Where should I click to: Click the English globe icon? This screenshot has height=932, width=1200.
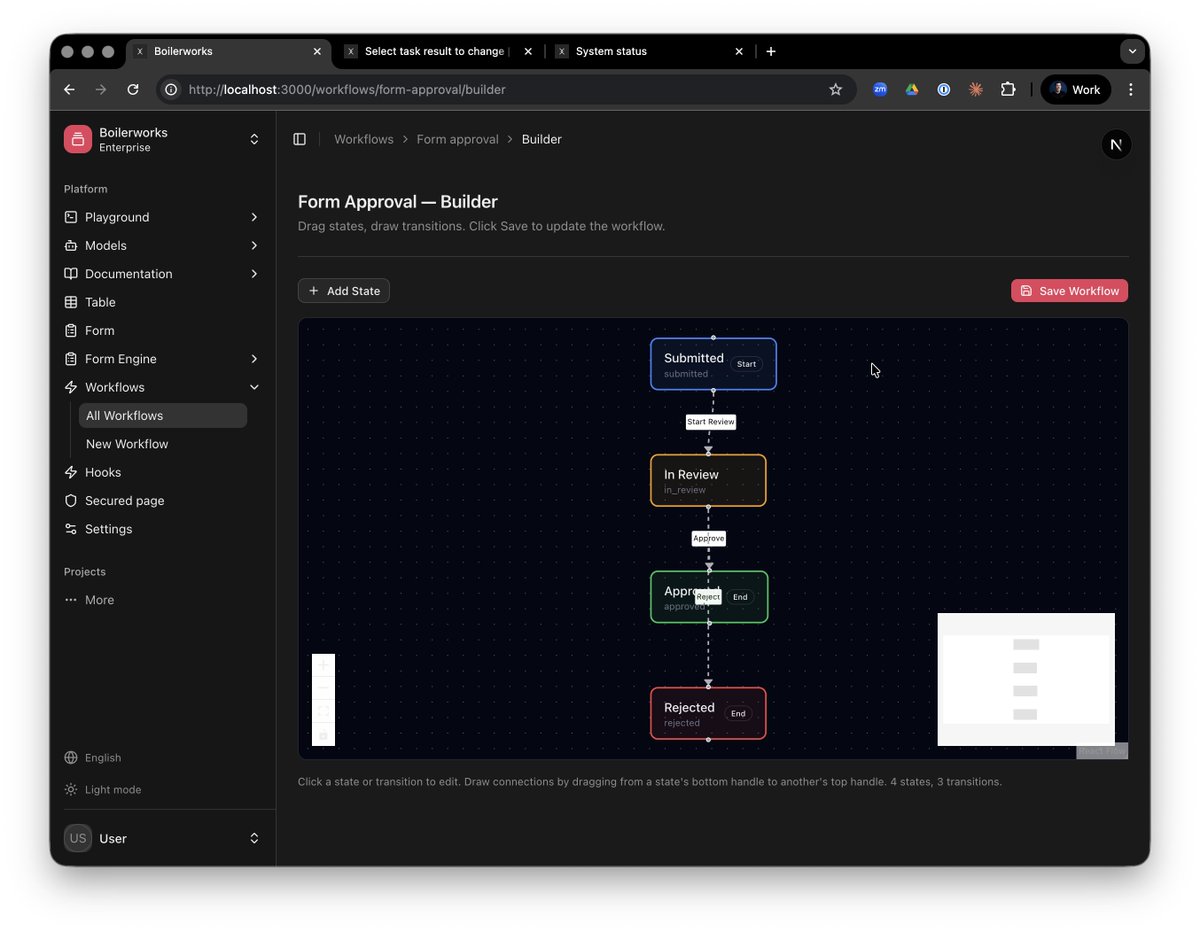(x=71, y=758)
